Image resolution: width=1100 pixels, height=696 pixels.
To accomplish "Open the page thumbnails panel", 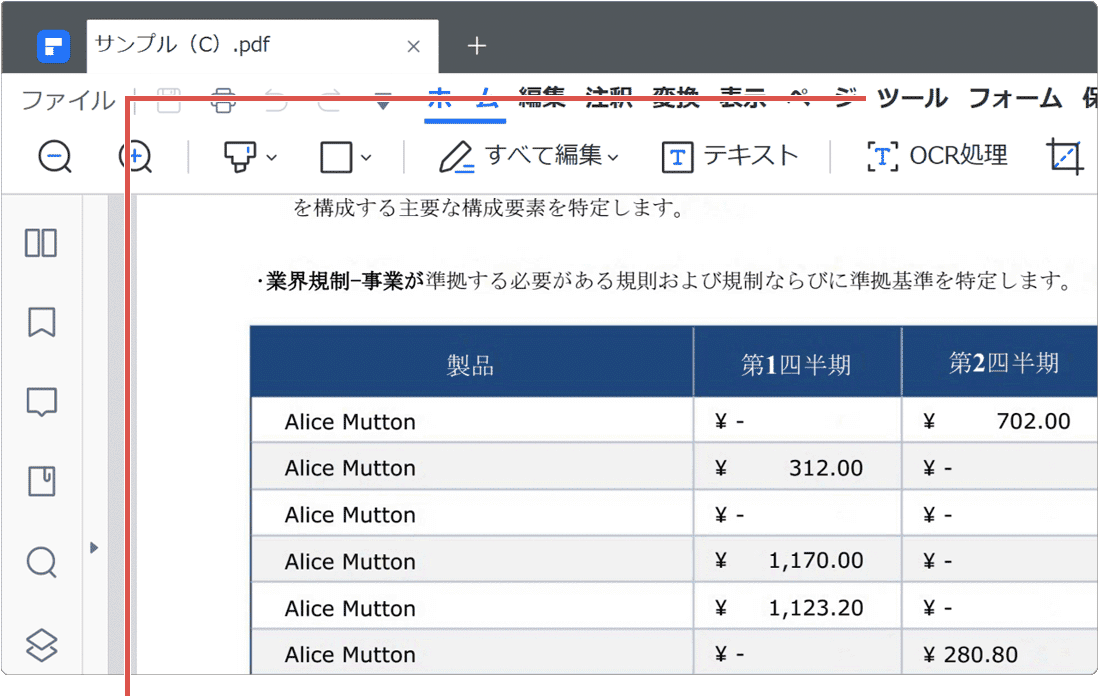I will click(40, 242).
